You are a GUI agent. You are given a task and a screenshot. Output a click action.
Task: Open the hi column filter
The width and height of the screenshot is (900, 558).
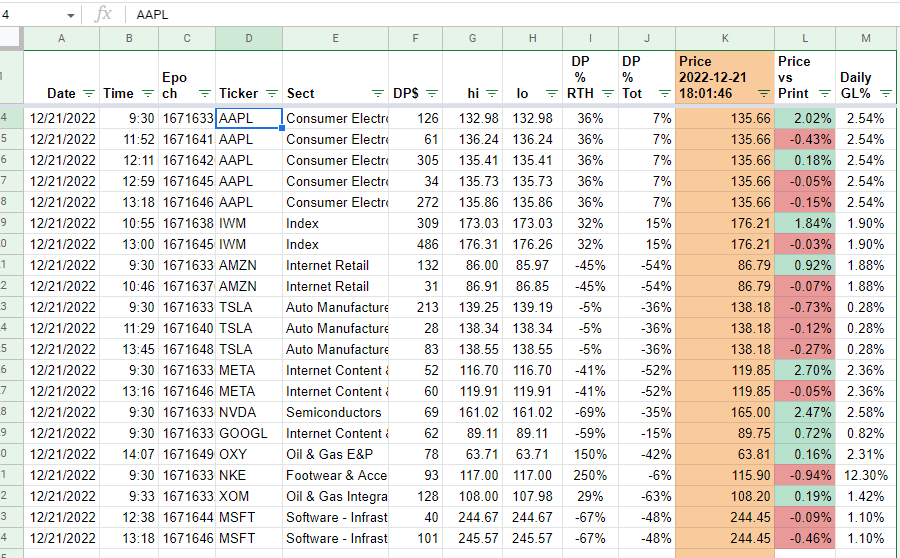click(x=492, y=94)
